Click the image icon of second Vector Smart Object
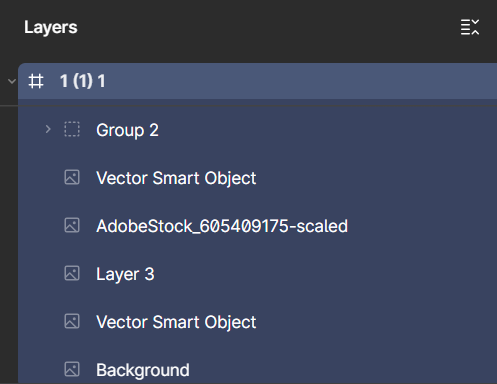The image size is (497, 384). (72, 321)
